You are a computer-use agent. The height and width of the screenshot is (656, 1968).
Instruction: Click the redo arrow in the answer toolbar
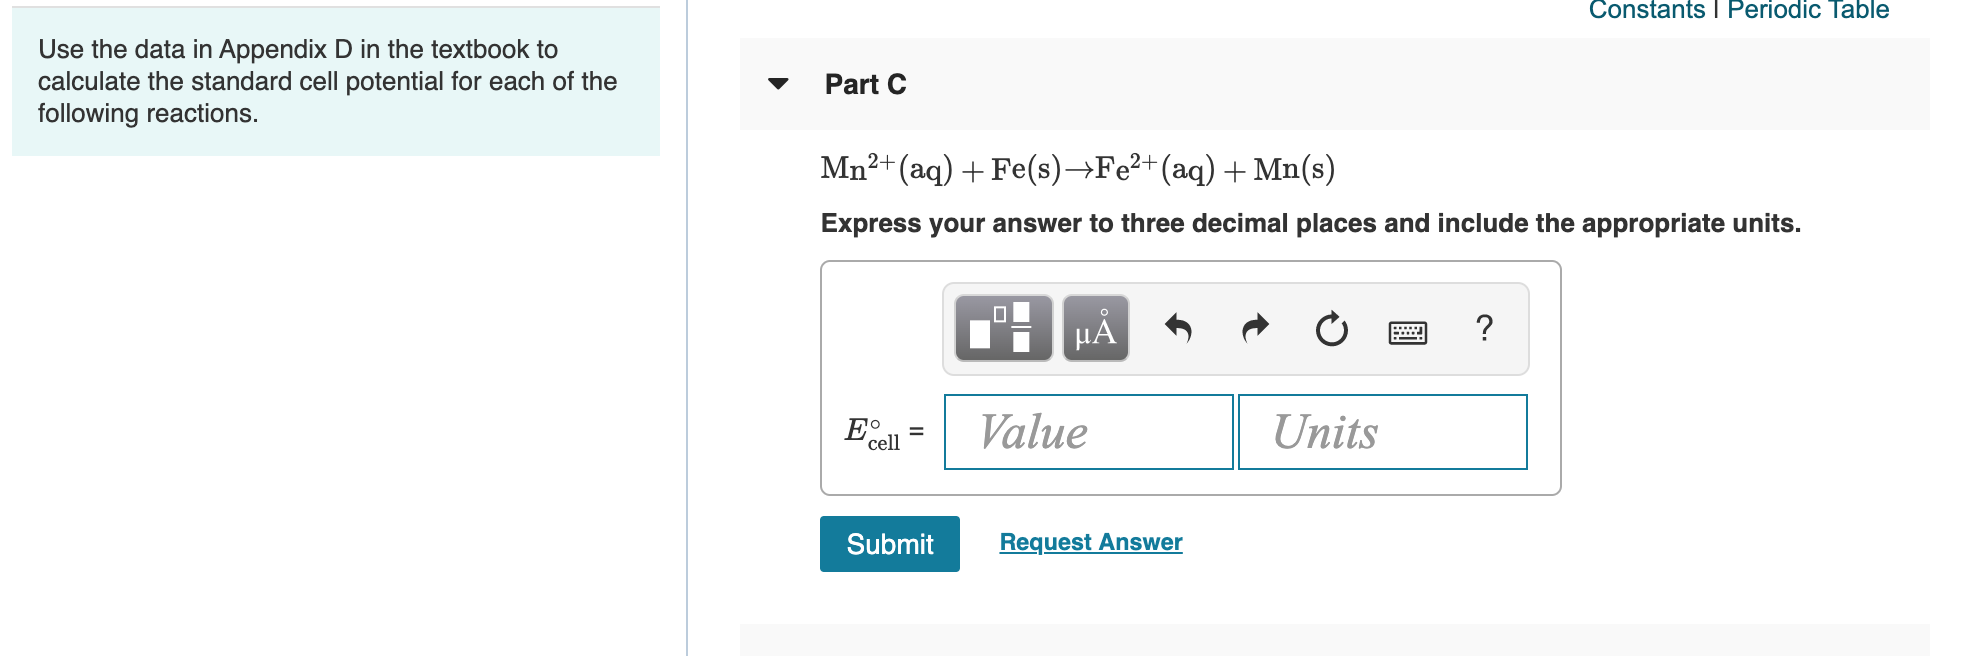tap(1255, 328)
